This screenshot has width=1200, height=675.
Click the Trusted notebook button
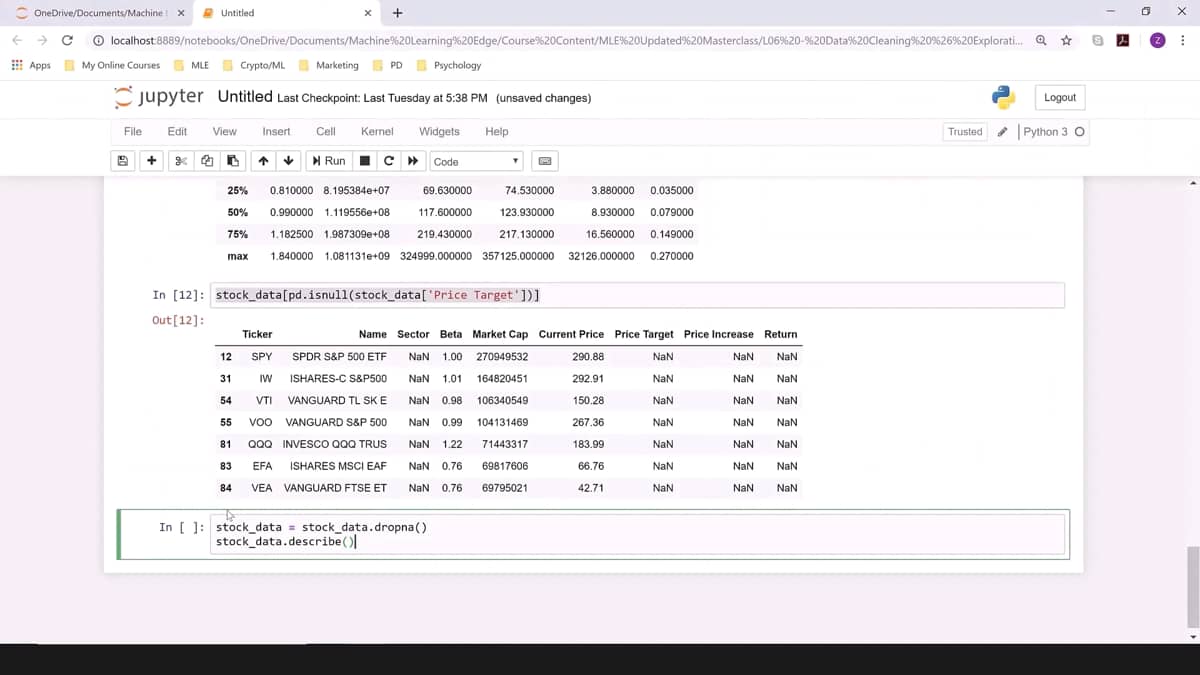(965, 132)
